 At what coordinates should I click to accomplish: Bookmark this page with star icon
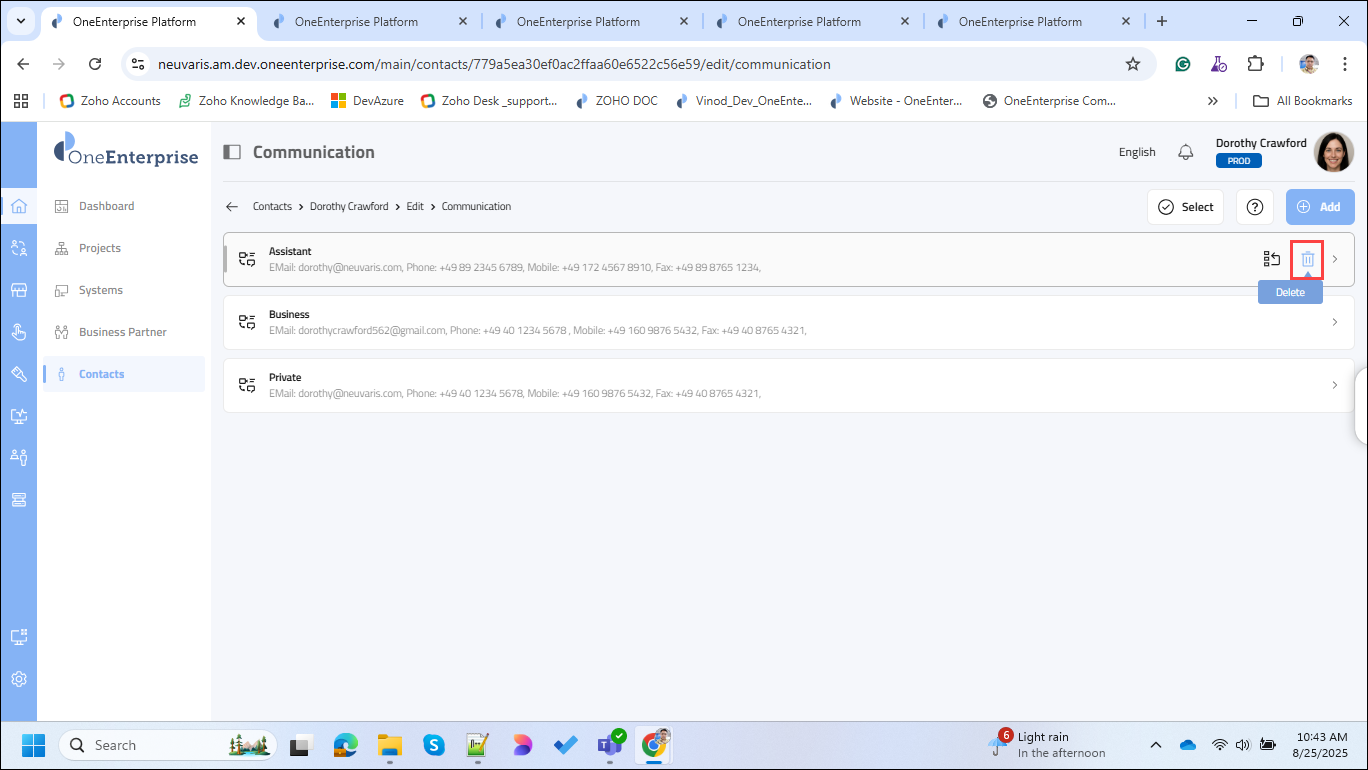[1132, 64]
